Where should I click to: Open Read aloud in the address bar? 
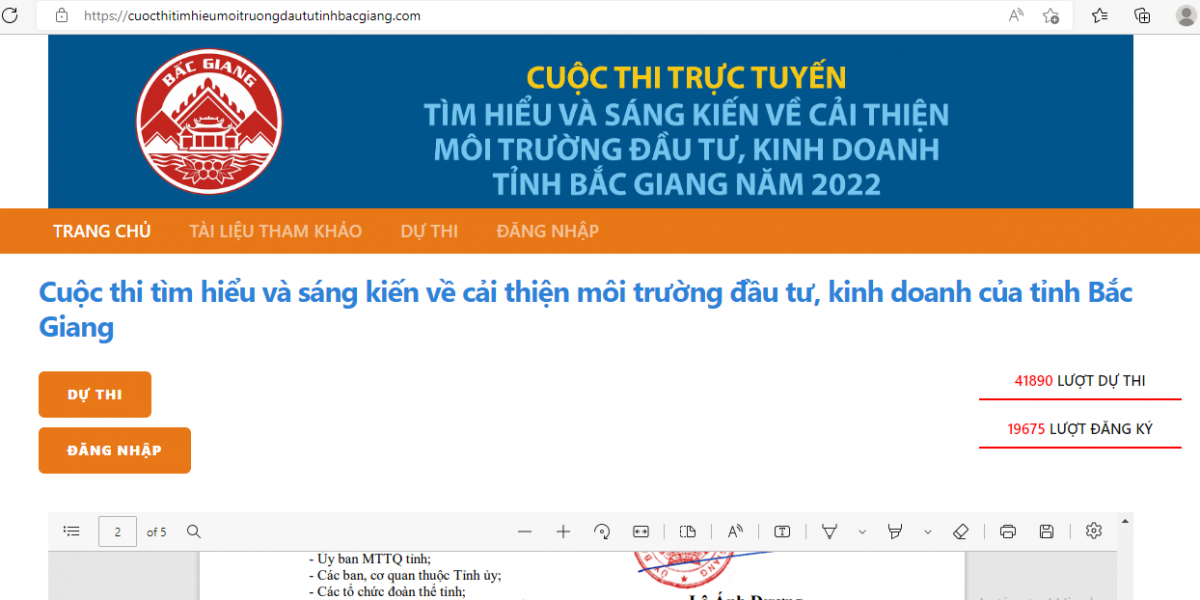coord(1016,15)
